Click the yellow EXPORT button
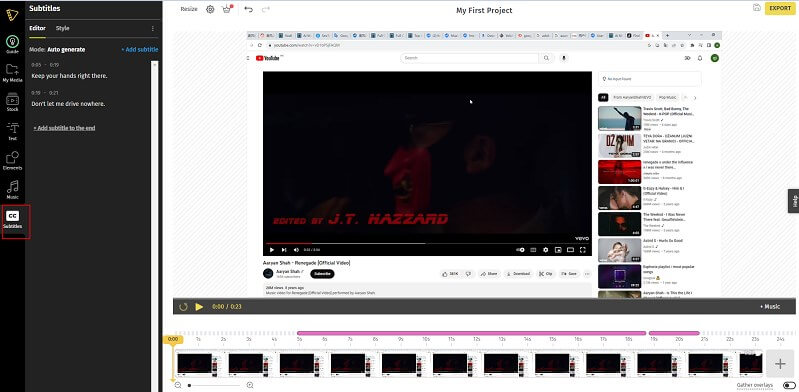This screenshot has width=799, height=392. 780,8
